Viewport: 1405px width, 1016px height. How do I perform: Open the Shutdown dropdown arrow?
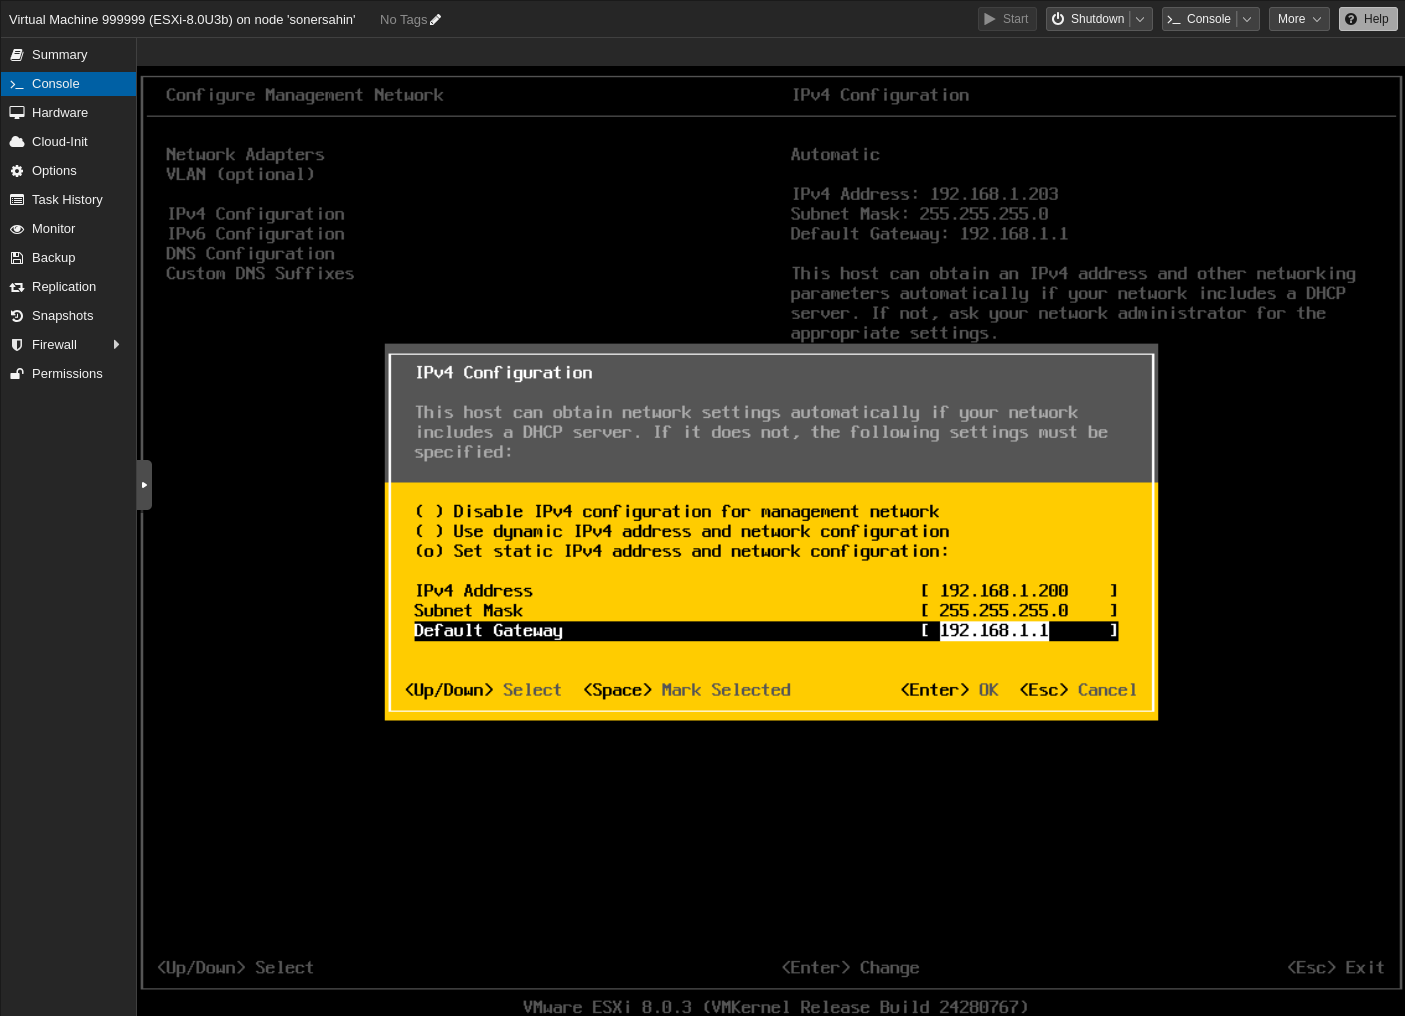pyautogui.click(x=1139, y=18)
